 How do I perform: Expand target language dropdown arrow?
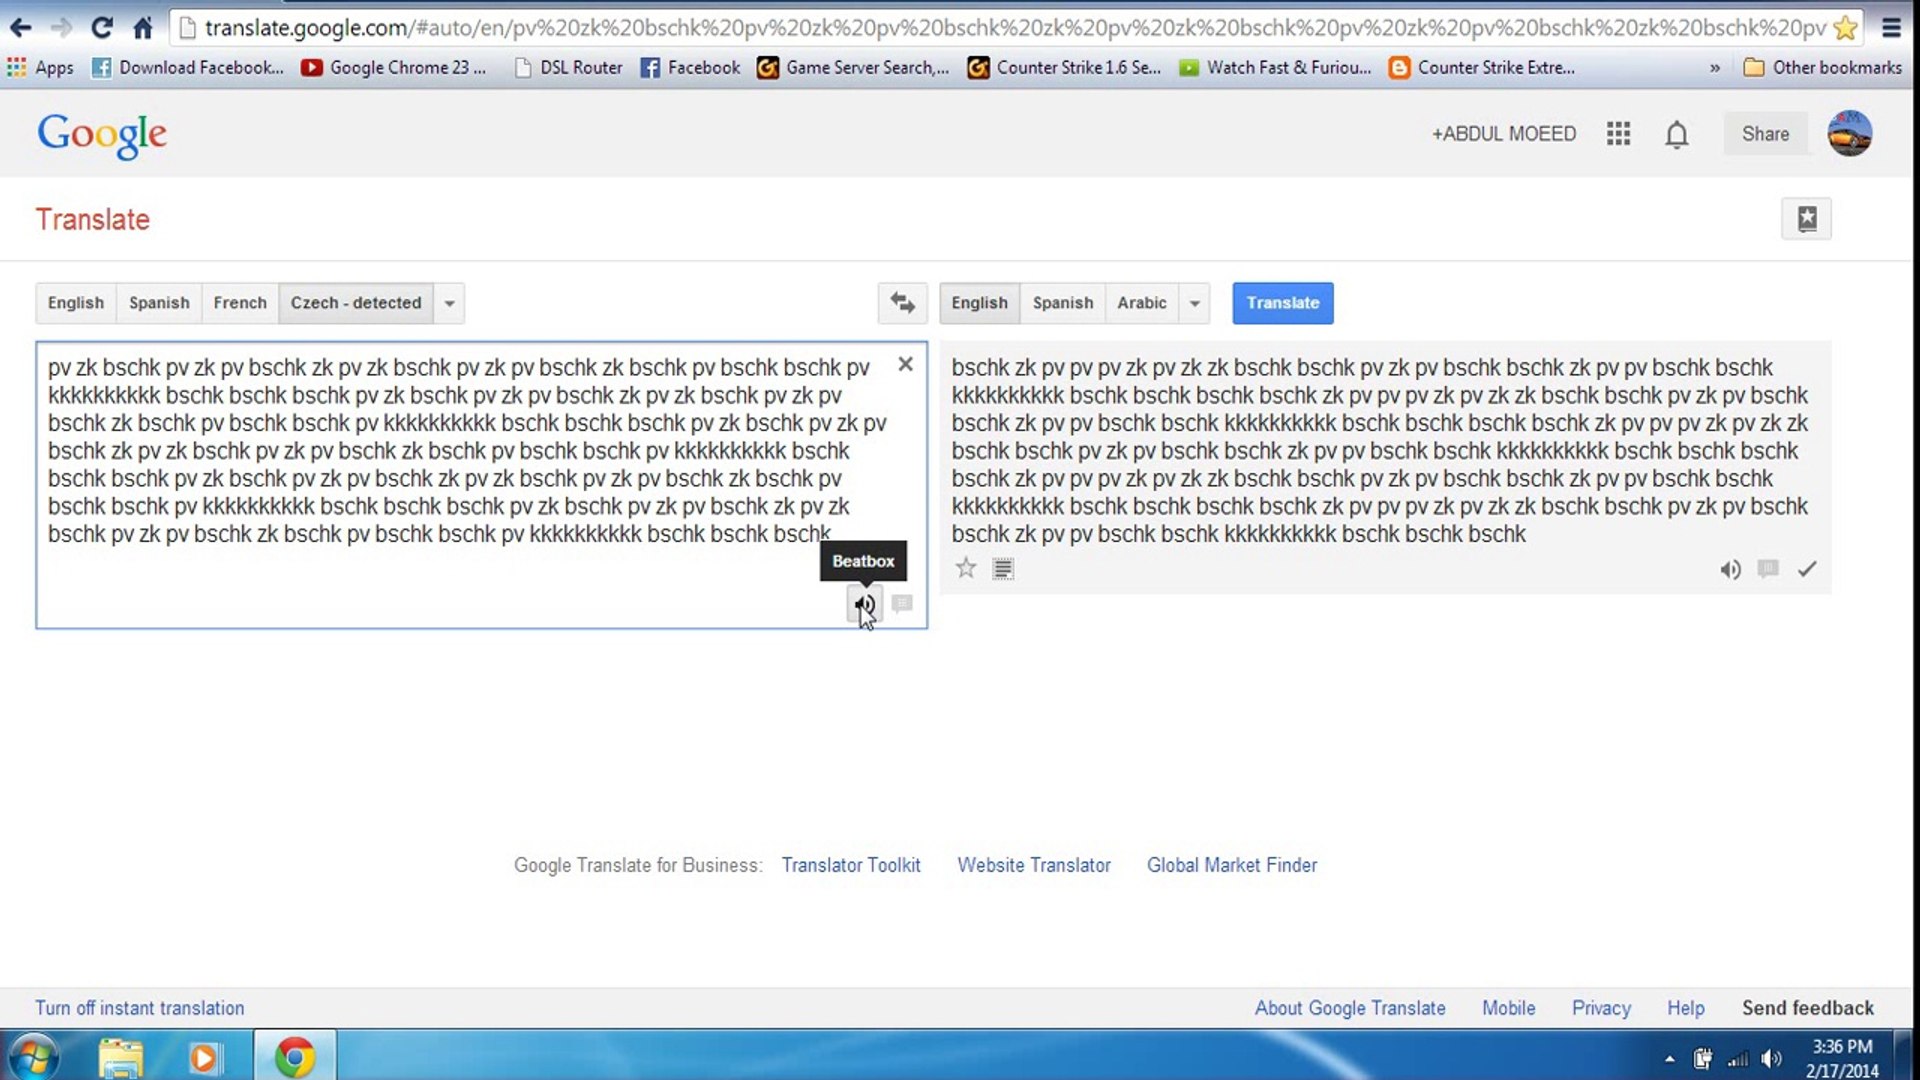pos(1194,303)
